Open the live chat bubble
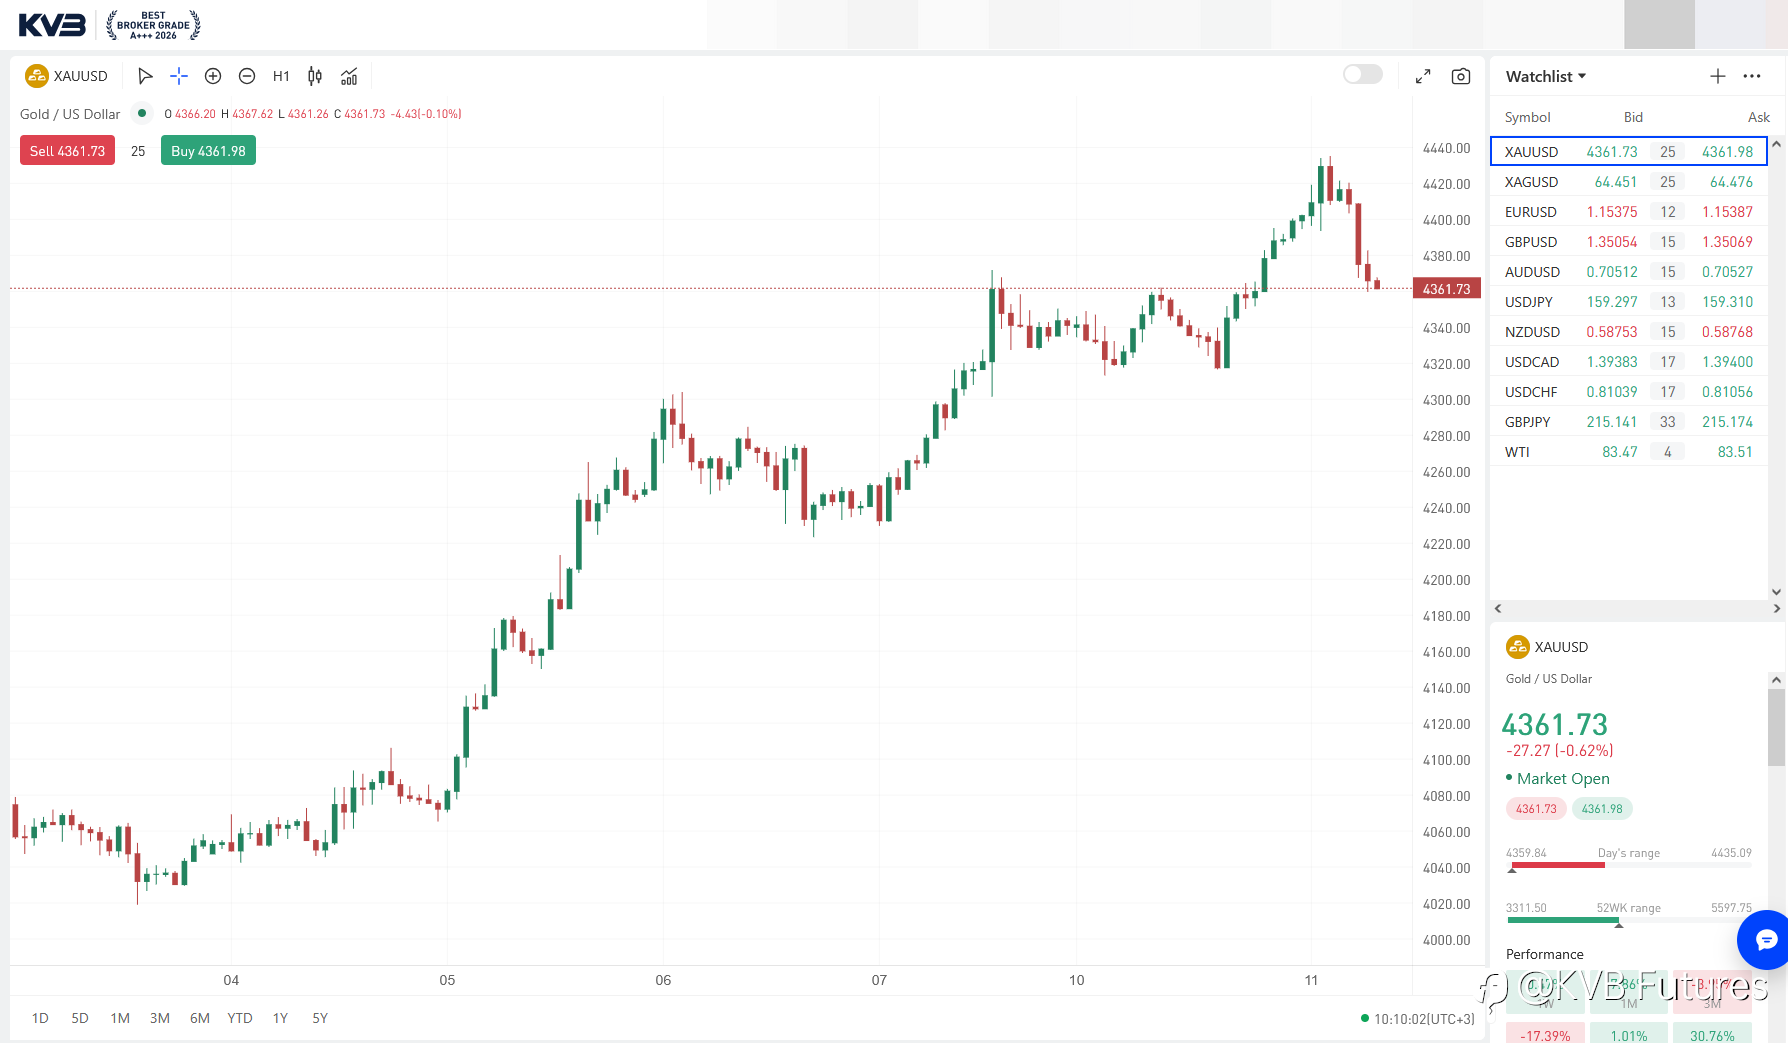The height and width of the screenshot is (1043, 1788). 1765,939
